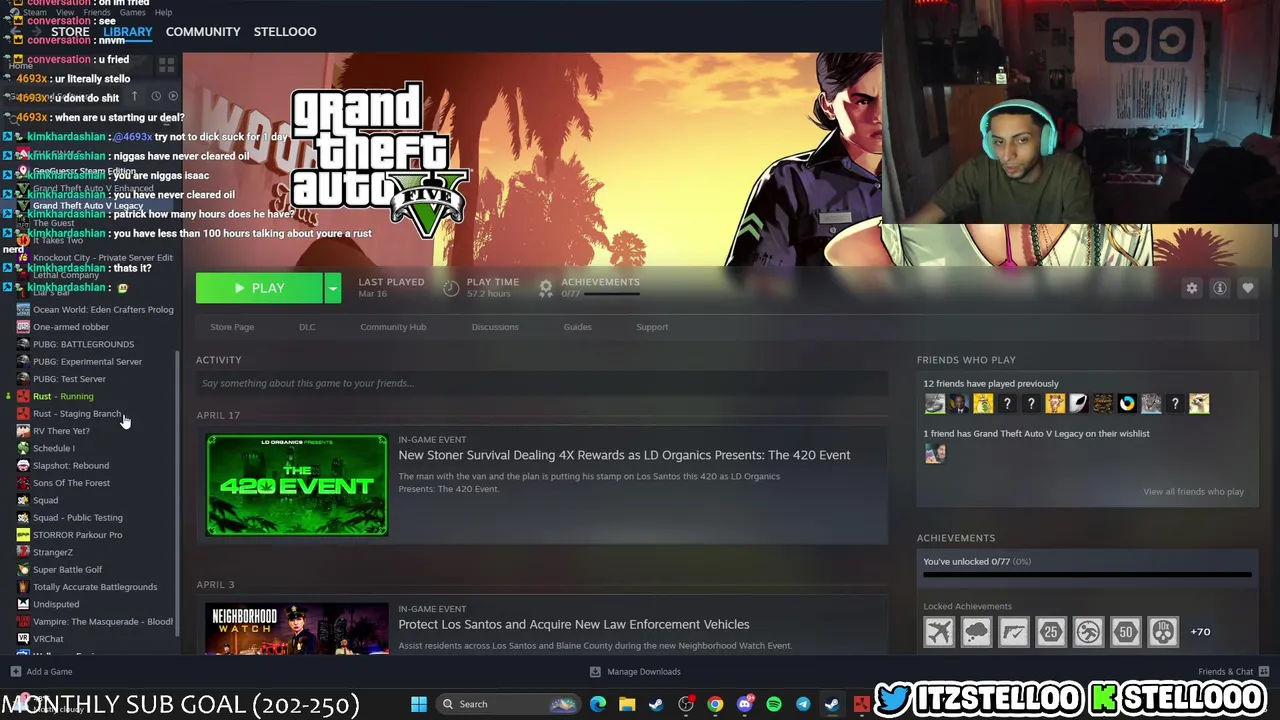The width and height of the screenshot is (1280, 720).
Task: Open Google Chrome from taskbar
Action: coord(715,704)
